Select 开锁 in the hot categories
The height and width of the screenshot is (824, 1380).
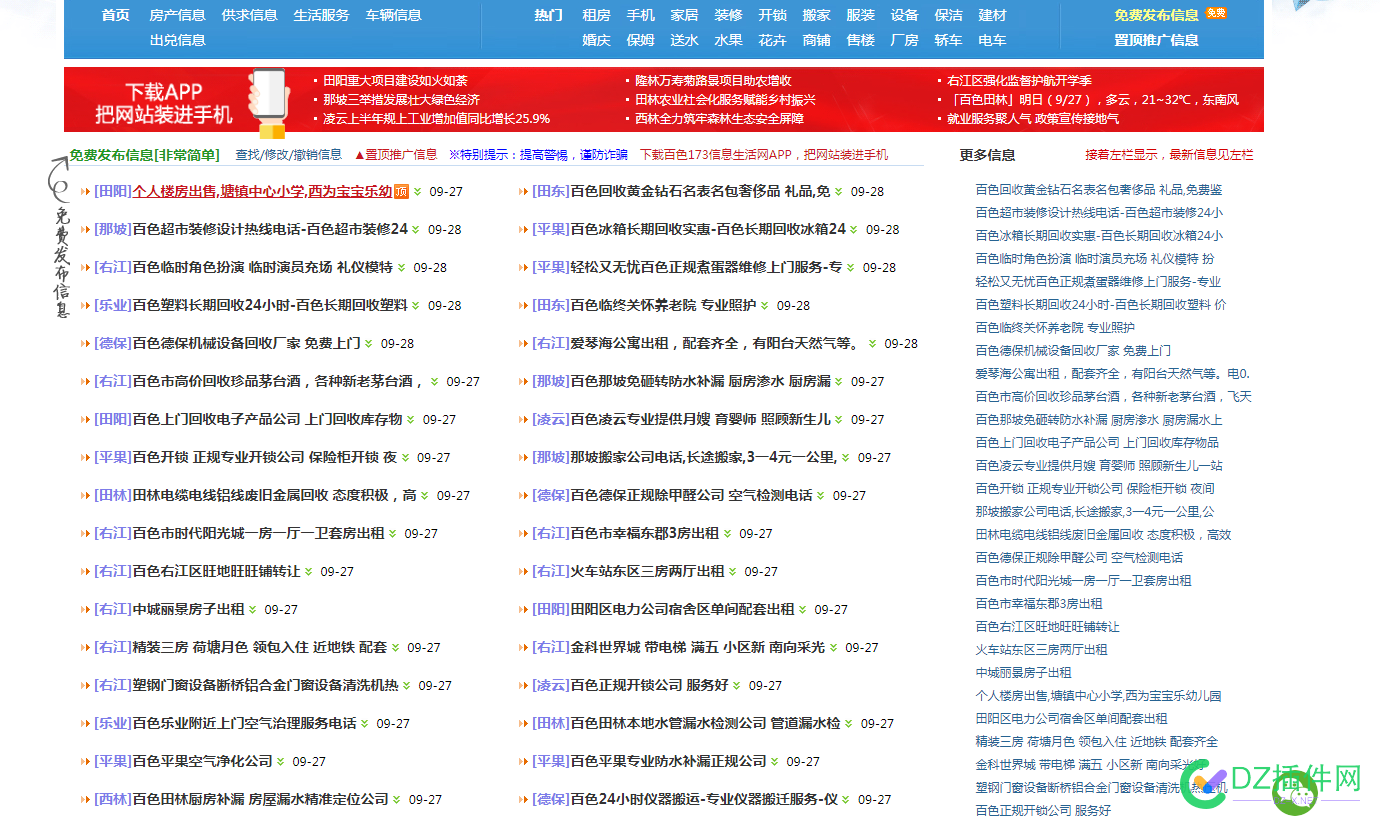tap(773, 15)
